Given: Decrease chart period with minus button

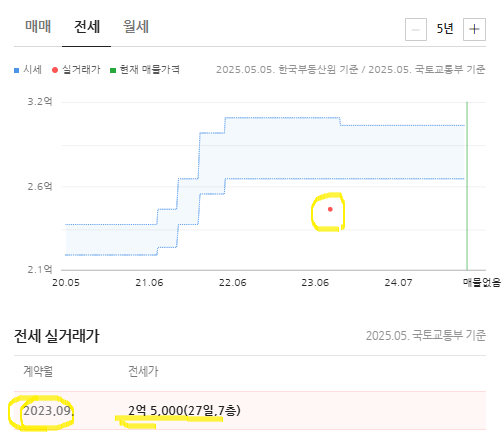Looking at the screenshot, I should click(x=416, y=30).
